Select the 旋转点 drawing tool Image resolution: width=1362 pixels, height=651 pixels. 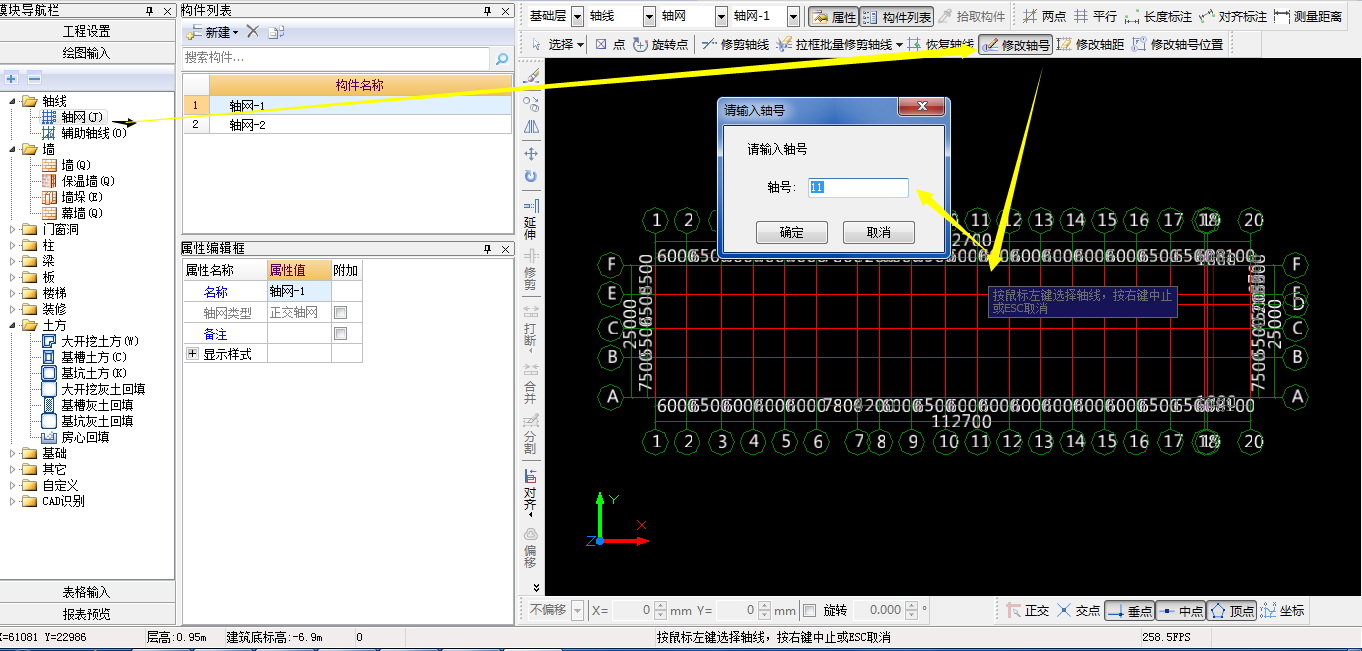click(661, 44)
